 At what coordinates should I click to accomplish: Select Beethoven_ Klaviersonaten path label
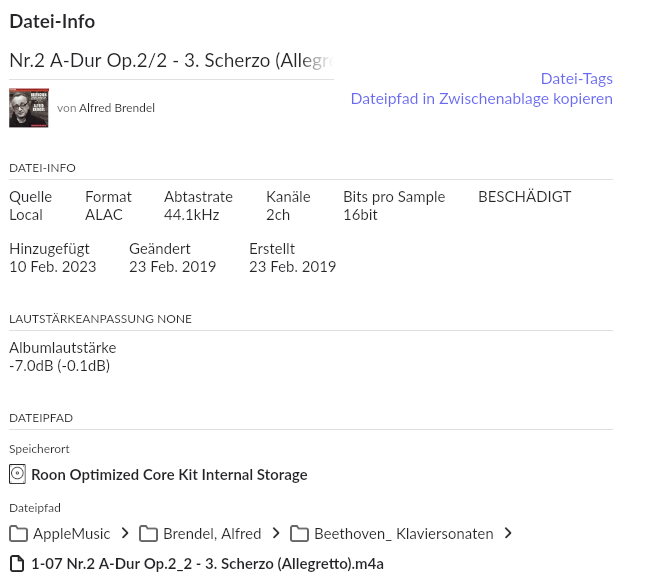pos(404,534)
